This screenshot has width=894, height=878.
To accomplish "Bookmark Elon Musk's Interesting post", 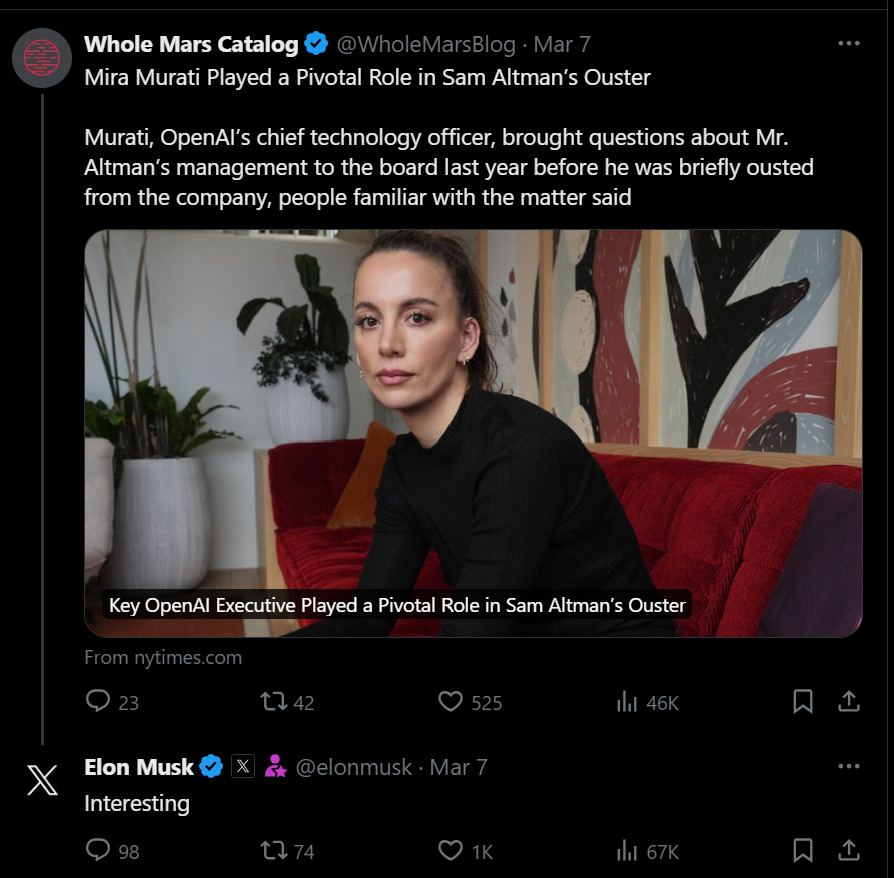I will coord(802,850).
